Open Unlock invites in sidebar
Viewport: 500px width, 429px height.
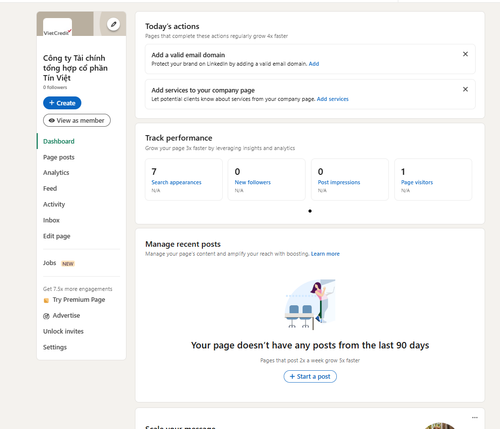63,331
